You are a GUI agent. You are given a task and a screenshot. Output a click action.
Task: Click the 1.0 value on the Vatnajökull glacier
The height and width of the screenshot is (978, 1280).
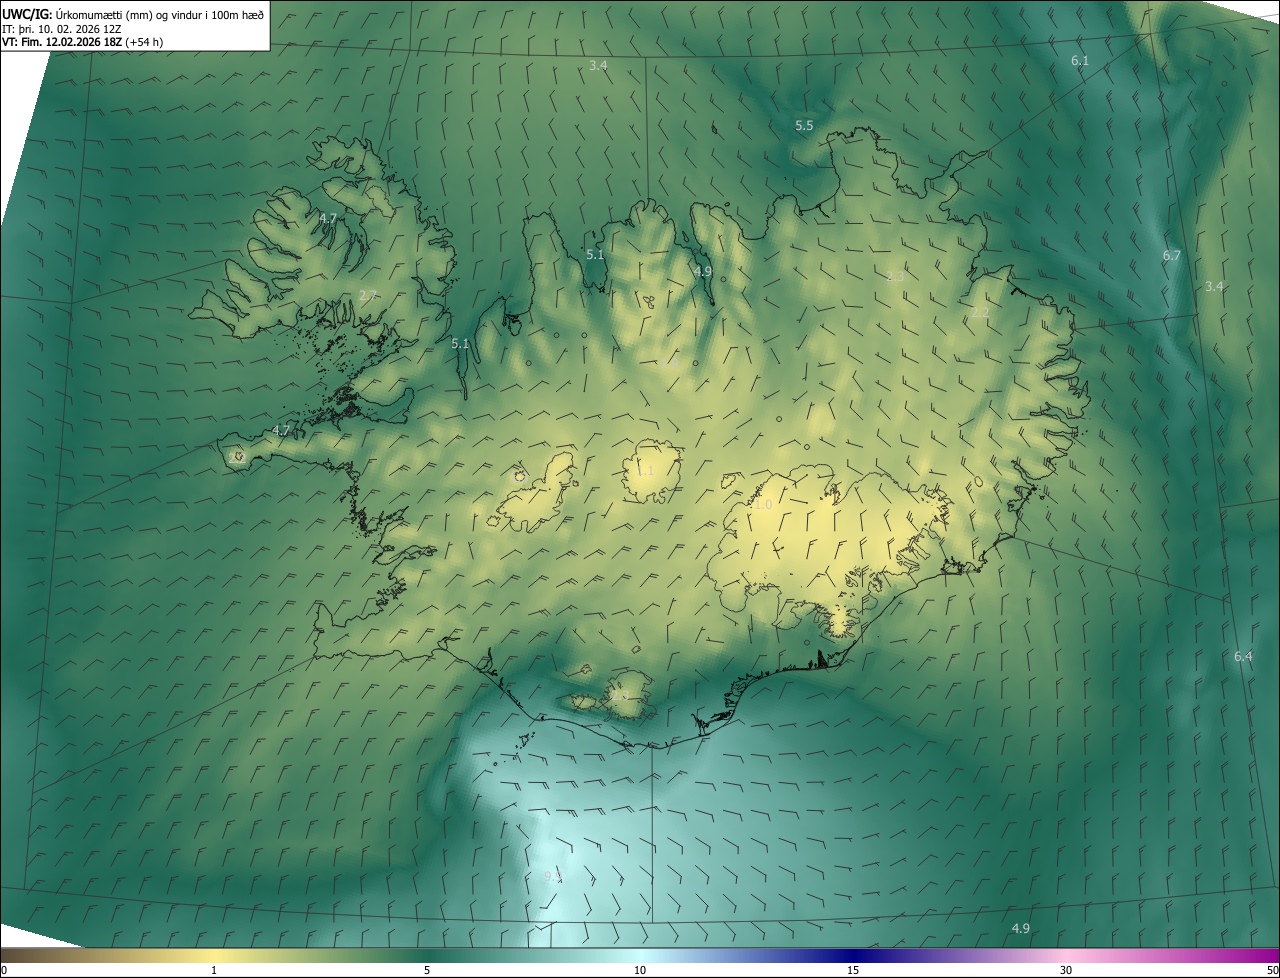pyautogui.click(x=763, y=505)
